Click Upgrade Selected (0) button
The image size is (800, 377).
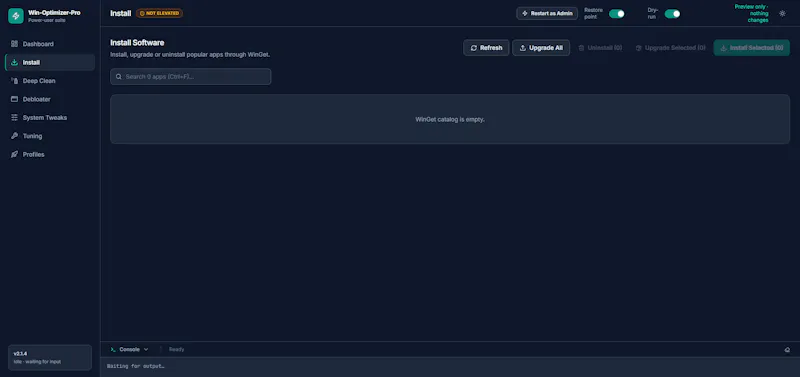pos(670,48)
